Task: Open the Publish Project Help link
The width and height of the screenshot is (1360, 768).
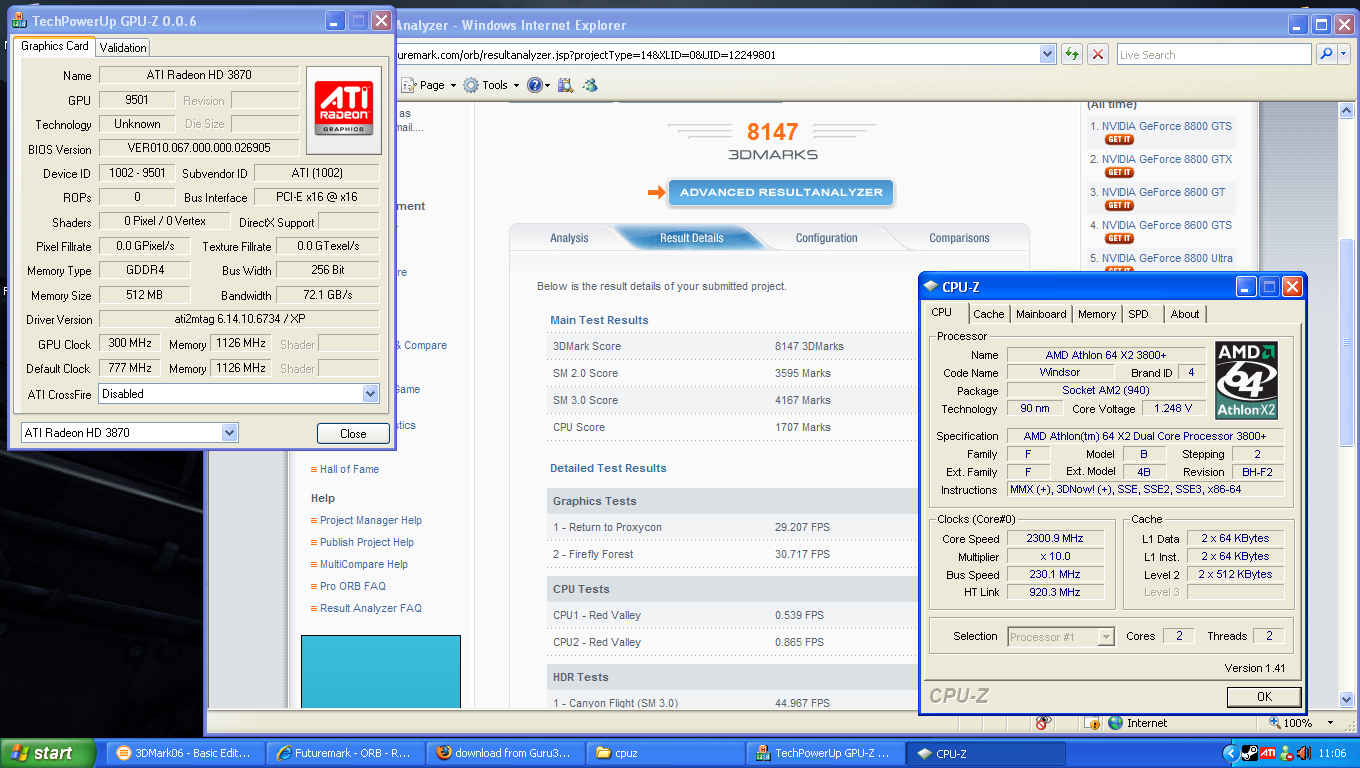Action: [367, 542]
